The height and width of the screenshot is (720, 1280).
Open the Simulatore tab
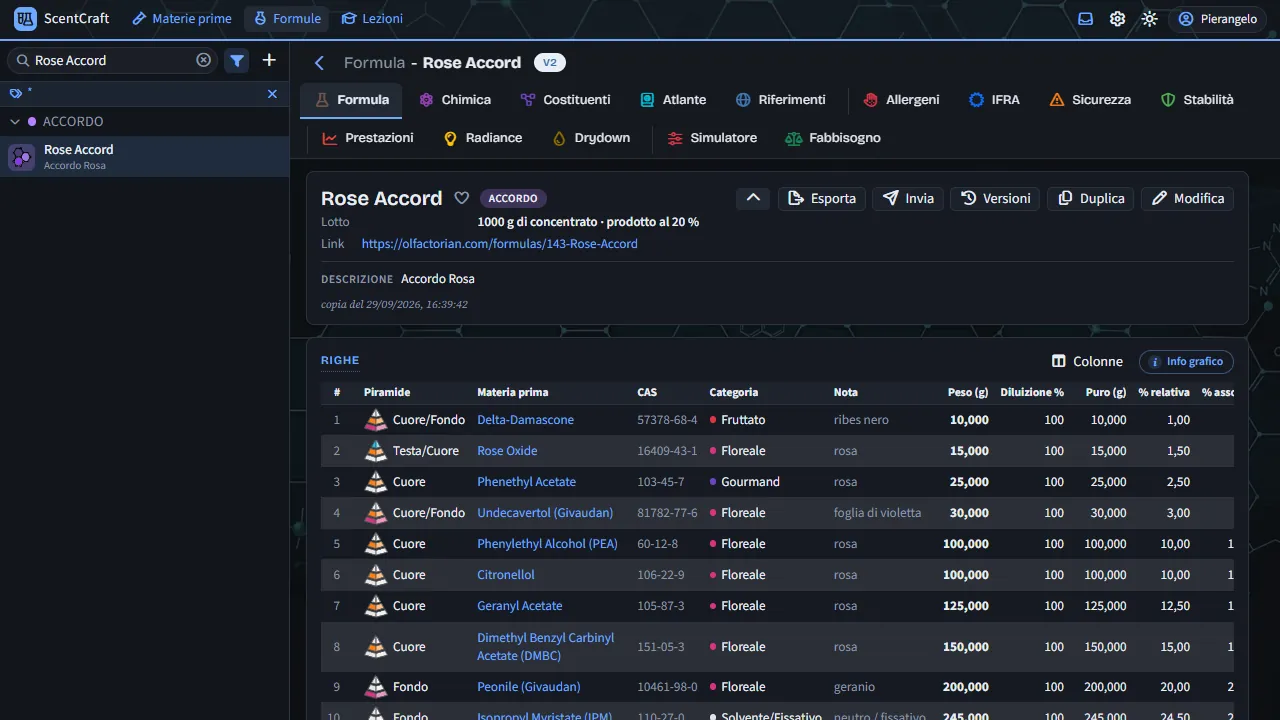click(x=712, y=138)
